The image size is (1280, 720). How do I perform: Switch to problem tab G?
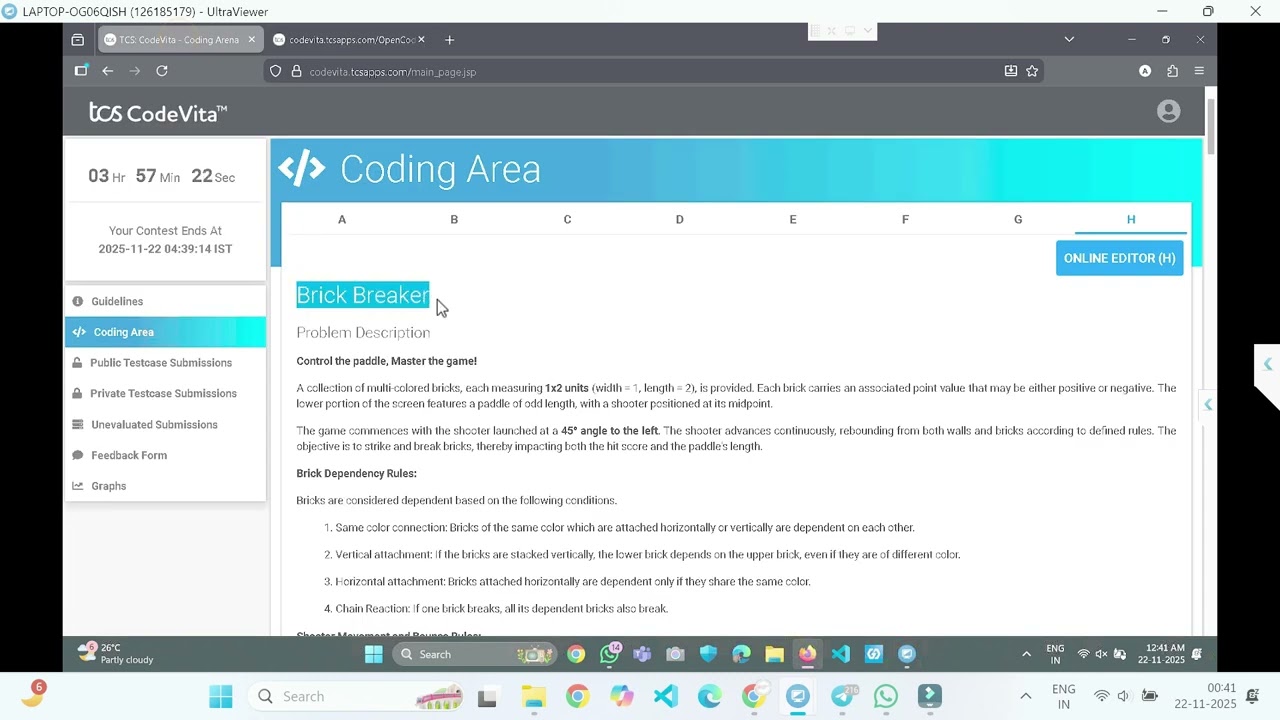pyautogui.click(x=1018, y=219)
